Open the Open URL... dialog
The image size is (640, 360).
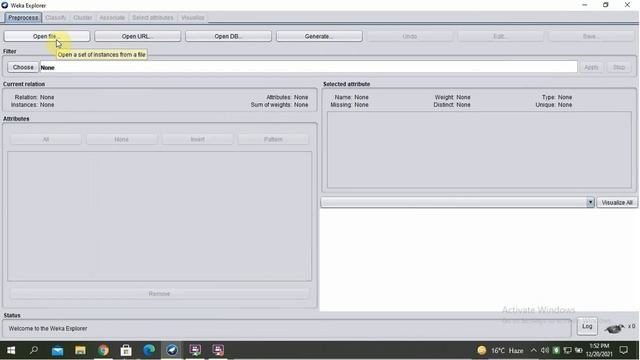[x=138, y=36]
